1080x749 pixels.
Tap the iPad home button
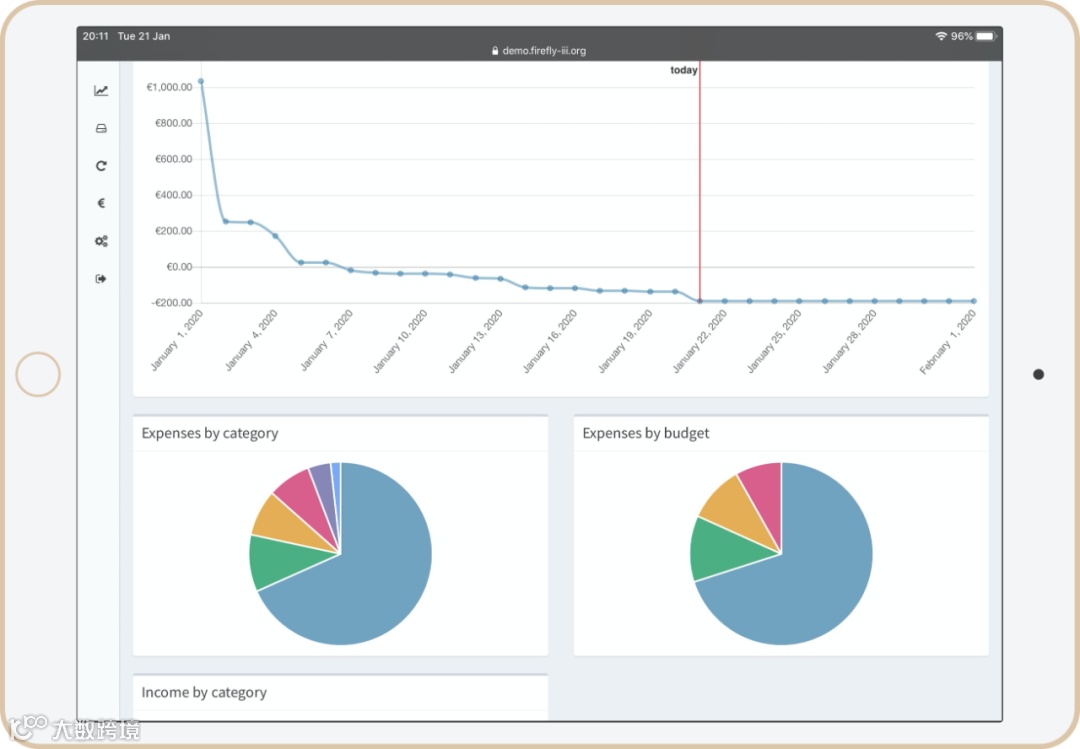[x=38, y=374]
